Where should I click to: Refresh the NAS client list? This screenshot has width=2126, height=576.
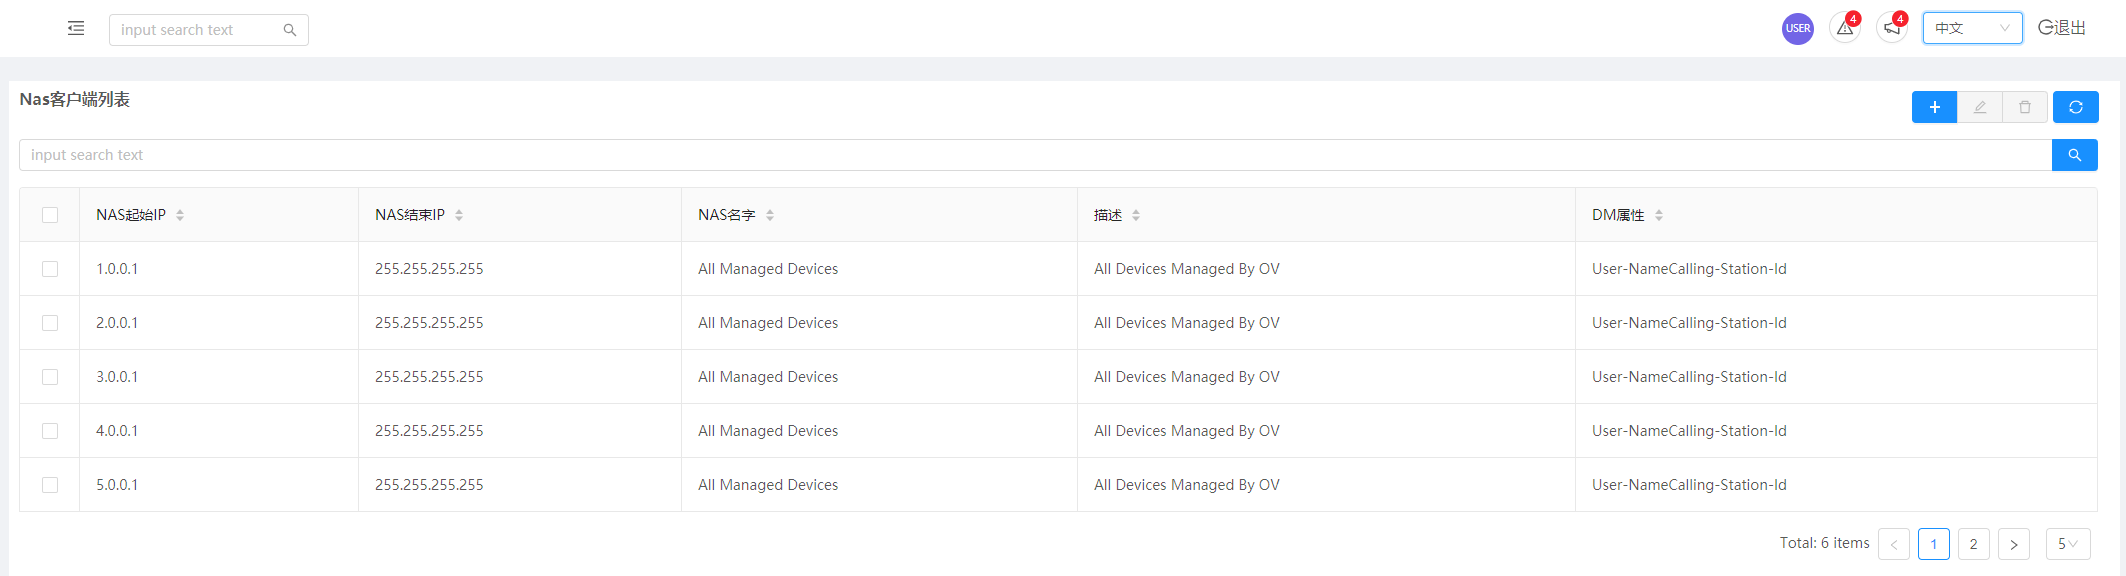click(2076, 107)
